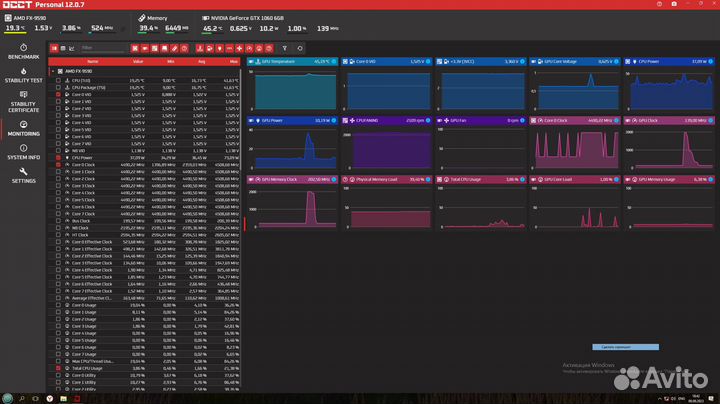
Task: Click the GPU Memory Clock graph panel
Action: [x=292, y=202]
